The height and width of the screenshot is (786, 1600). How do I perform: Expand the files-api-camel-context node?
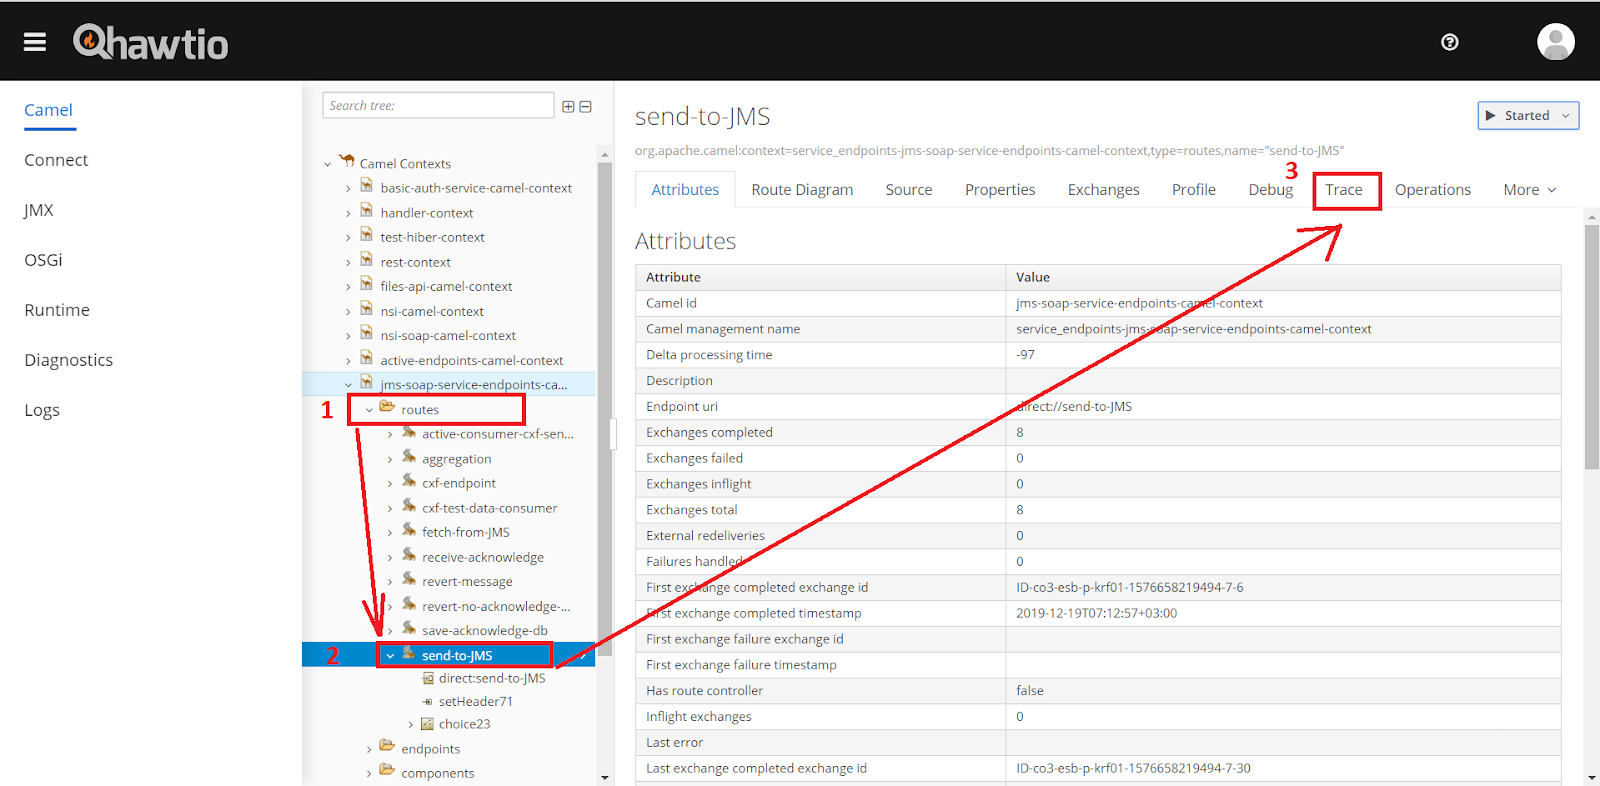tap(348, 287)
